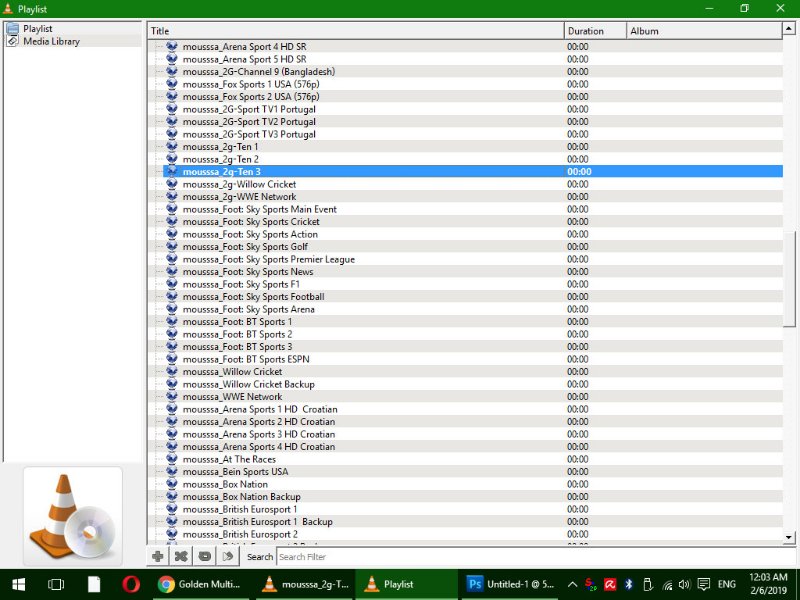This screenshot has height=600, width=800.
Task: Click stream icon of WWE Network without 2g
Action: click(x=172, y=396)
